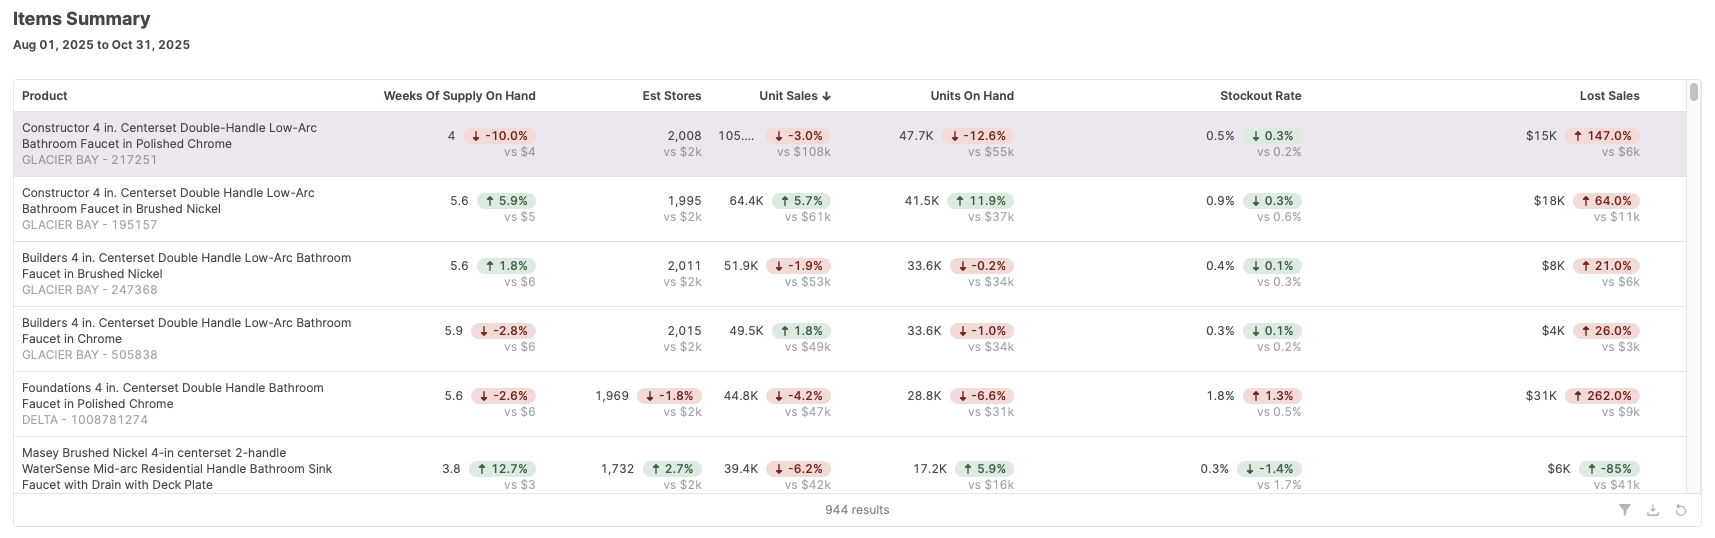Click the Unit Sales descending sort arrow

point(827,96)
